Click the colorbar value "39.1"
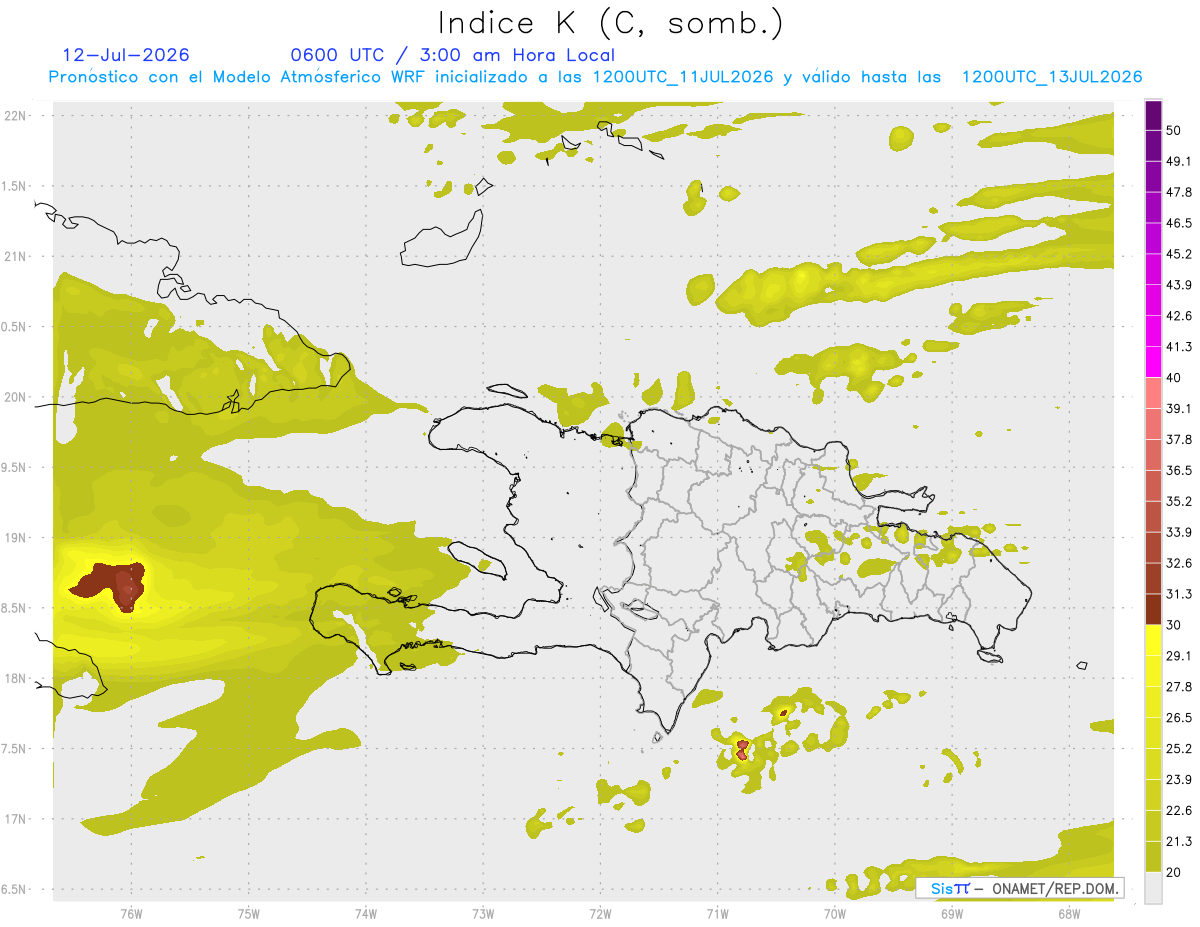Image resolution: width=1200 pixels, height=927 pixels. [x=1179, y=409]
